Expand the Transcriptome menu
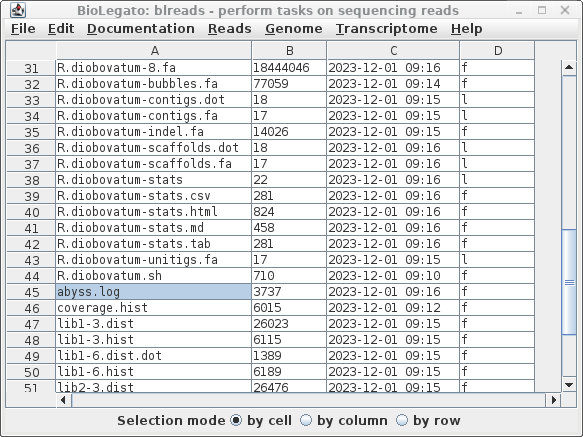Viewport: 583px width, 437px height. point(387,29)
